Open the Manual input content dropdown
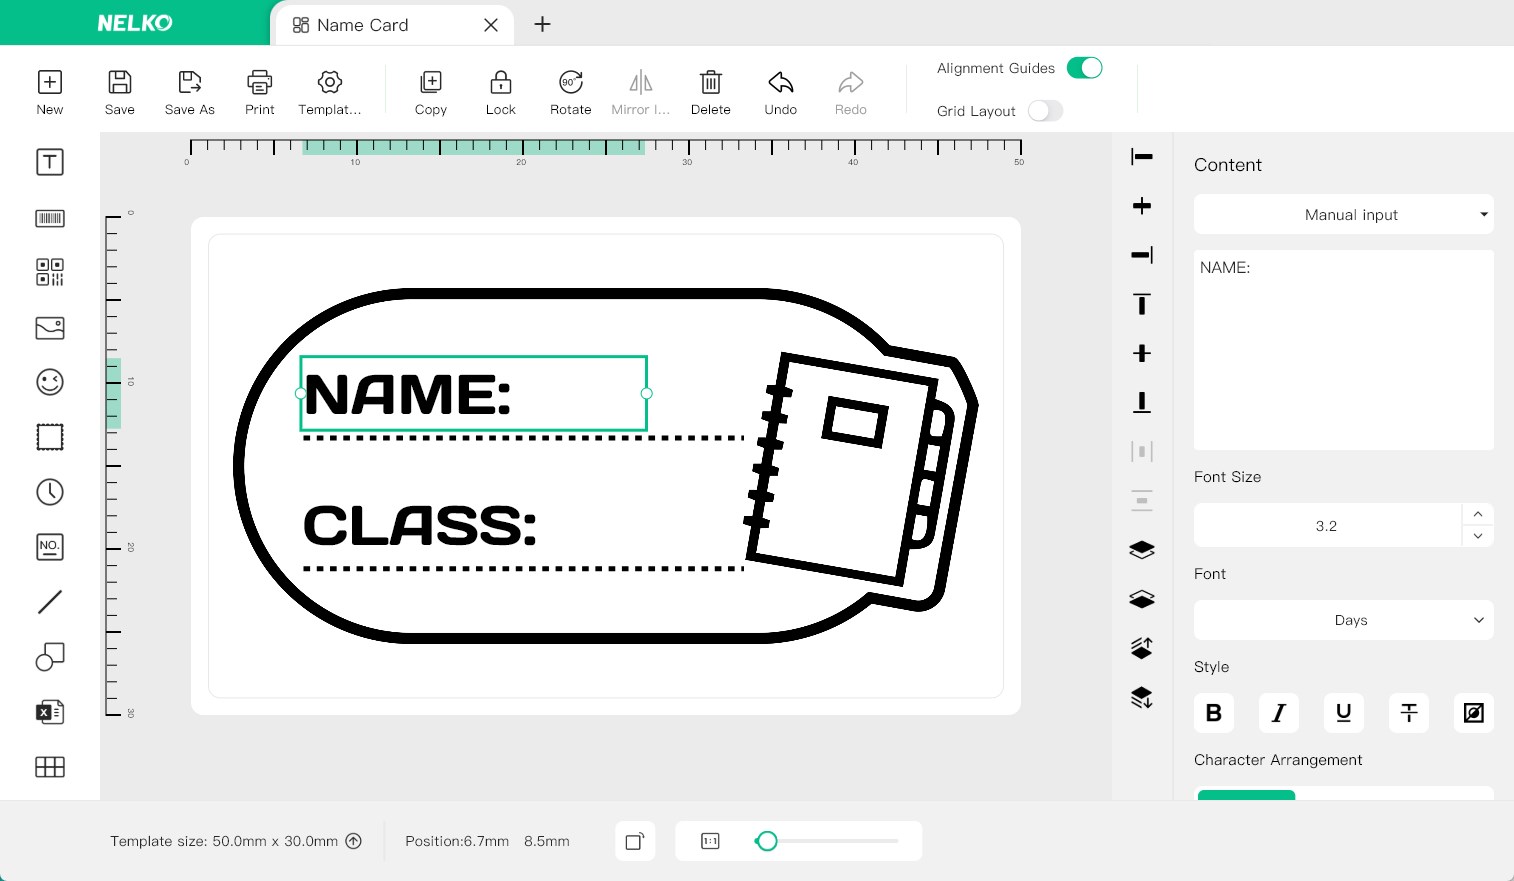 tap(1344, 214)
